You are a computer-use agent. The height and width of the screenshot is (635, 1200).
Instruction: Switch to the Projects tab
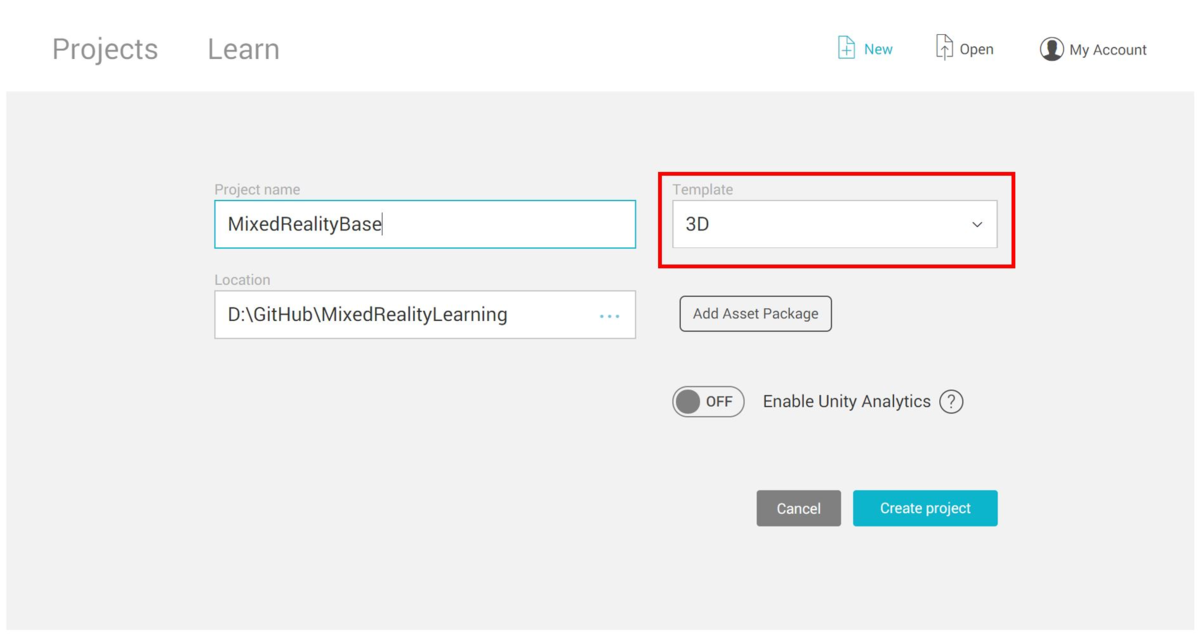(x=105, y=49)
